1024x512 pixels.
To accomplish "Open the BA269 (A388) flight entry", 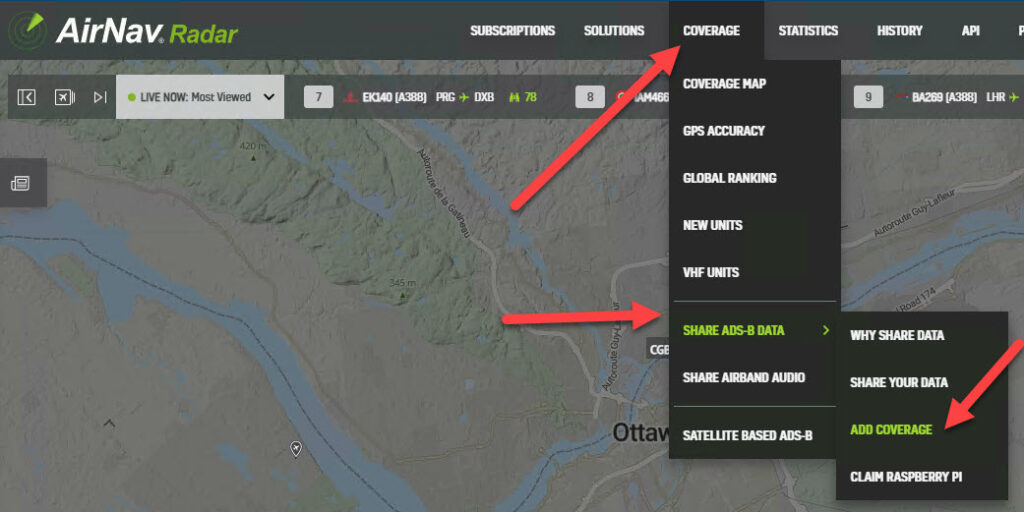I will pos(944,98).
